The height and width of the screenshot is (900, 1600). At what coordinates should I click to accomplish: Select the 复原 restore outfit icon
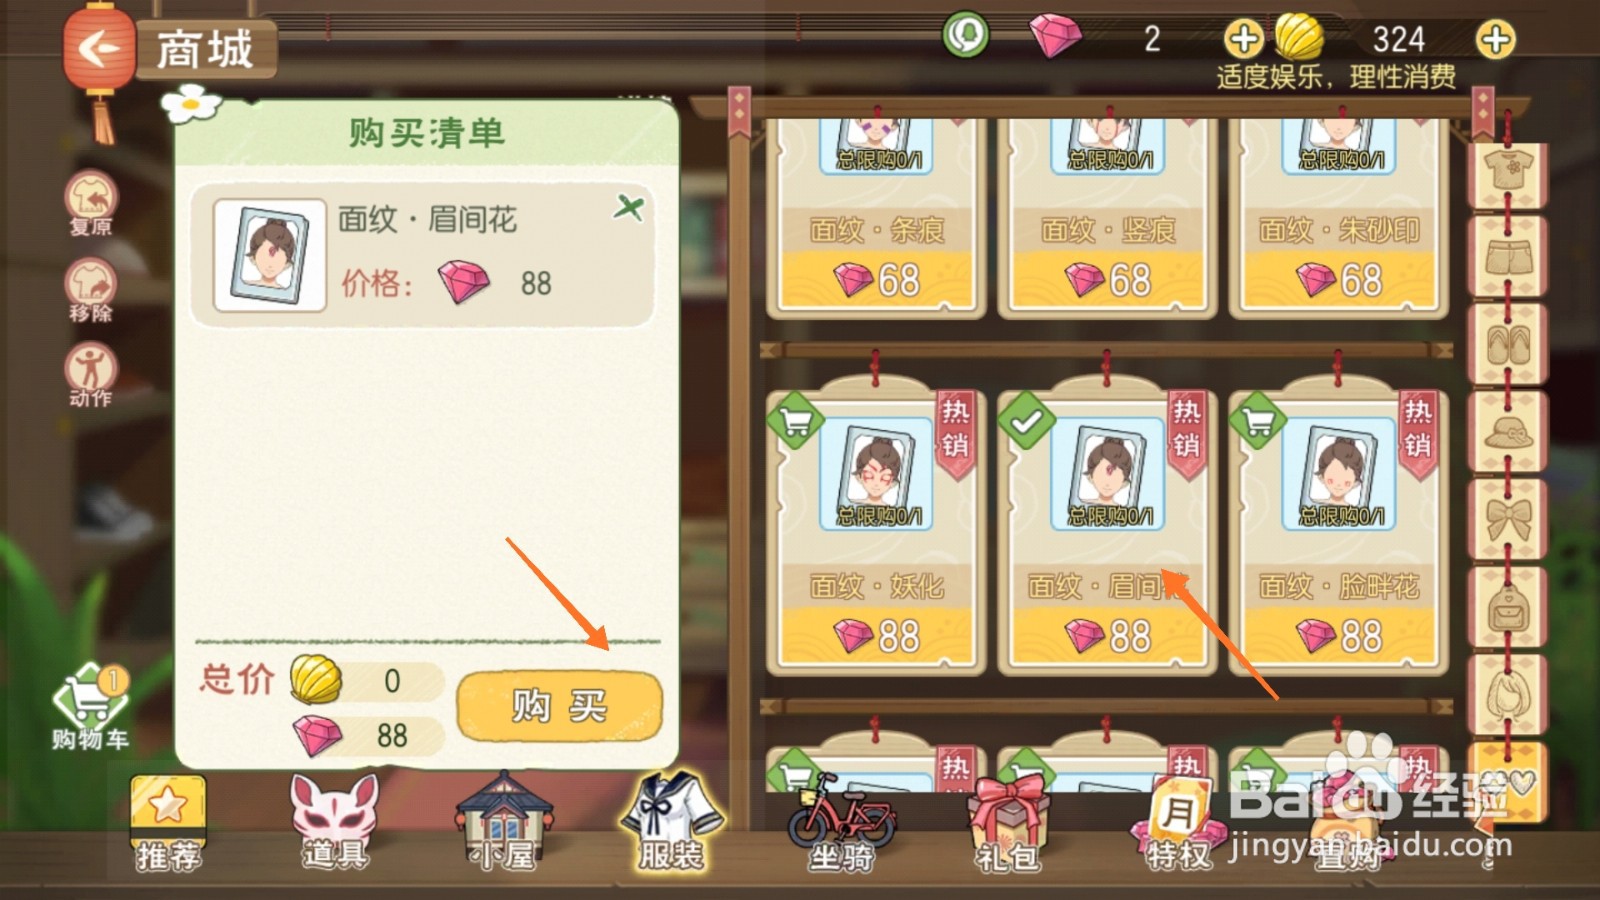coord(91,202)
